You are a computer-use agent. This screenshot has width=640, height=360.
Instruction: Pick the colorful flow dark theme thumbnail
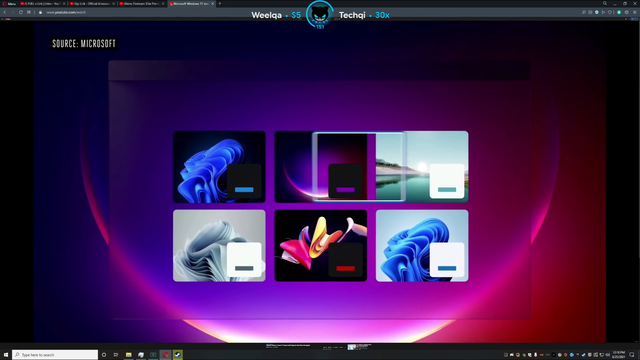point(320,246)
